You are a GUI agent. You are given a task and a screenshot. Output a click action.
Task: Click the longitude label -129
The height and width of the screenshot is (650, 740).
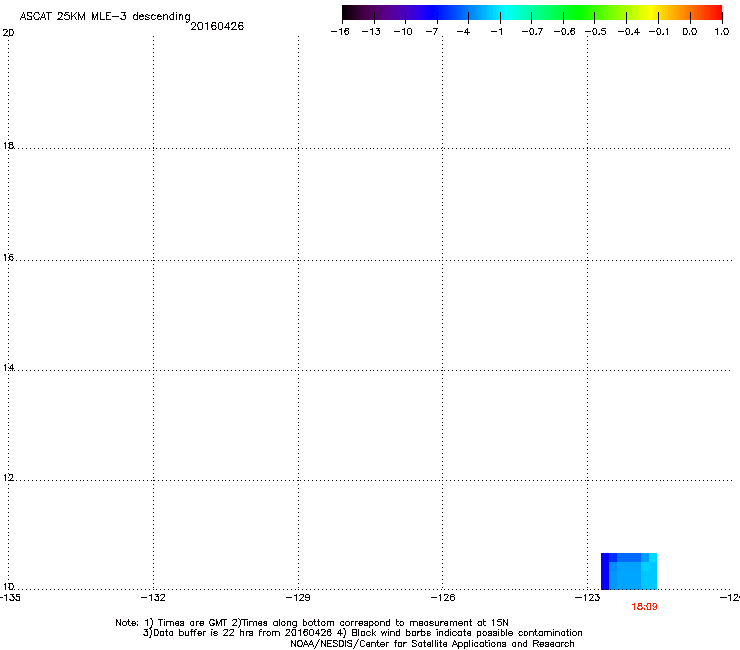pos(298,598)
